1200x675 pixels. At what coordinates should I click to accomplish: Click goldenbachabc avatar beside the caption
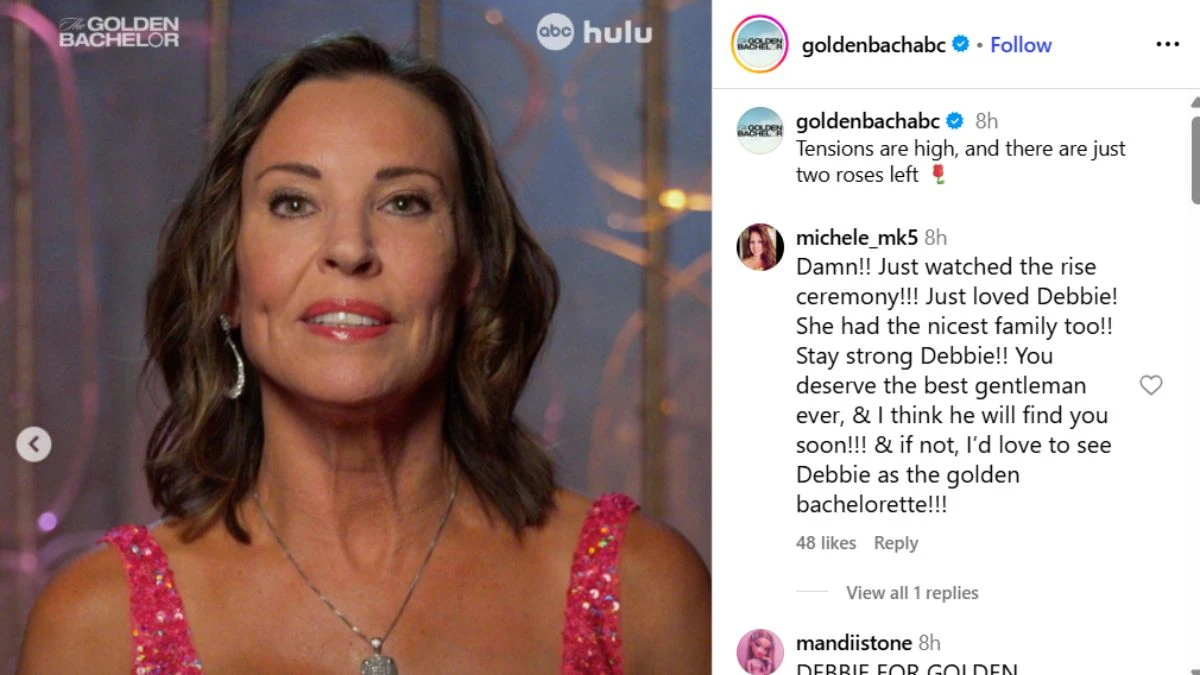(x=760, y=130)
